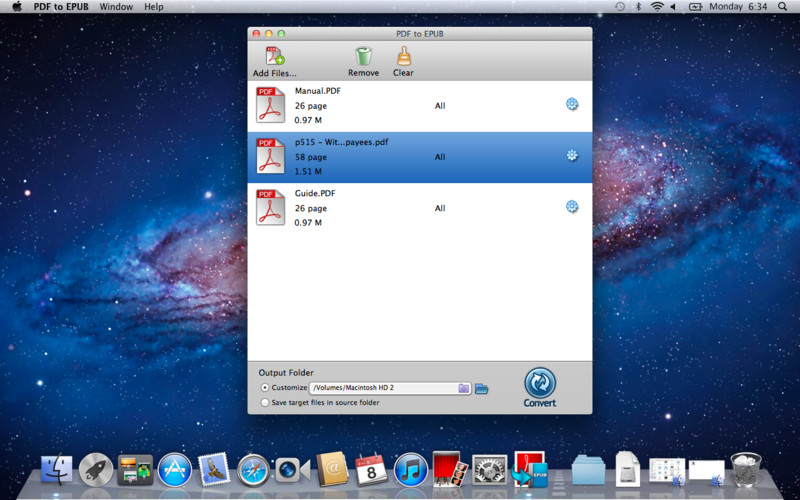This screenshot has height=500, width=800.
Task: Launch Safari from the dock
Action: [x=254, y=469]
